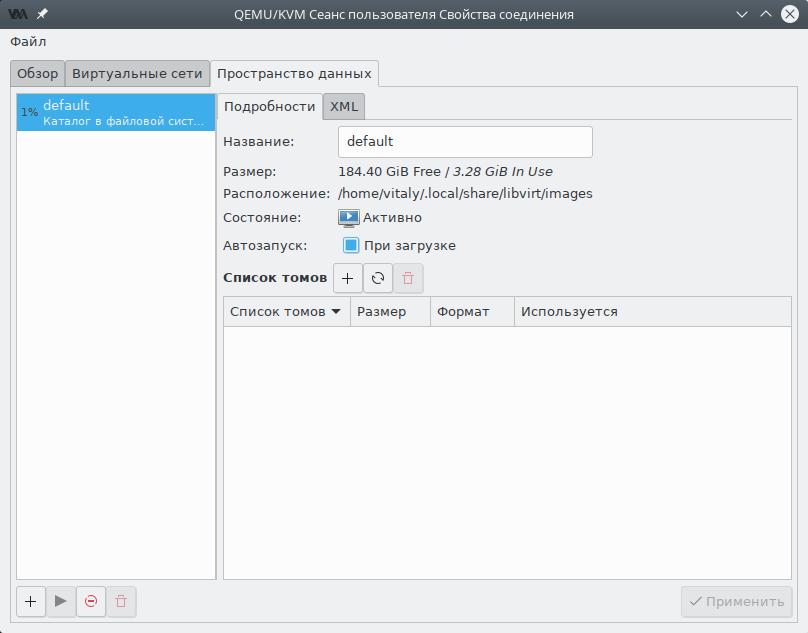The height and width of the screenshot is (633, 808).
Task: Toggle the autostart 'При загрузке' checkbox
Action: click(351, 245)
